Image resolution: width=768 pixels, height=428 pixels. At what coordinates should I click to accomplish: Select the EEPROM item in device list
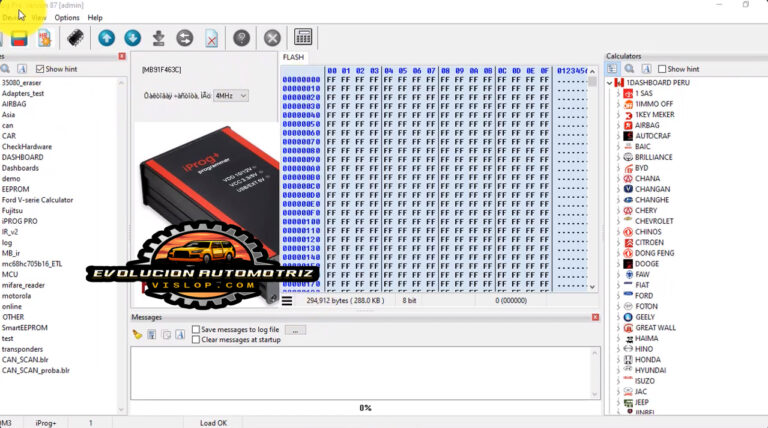(16, 189)
